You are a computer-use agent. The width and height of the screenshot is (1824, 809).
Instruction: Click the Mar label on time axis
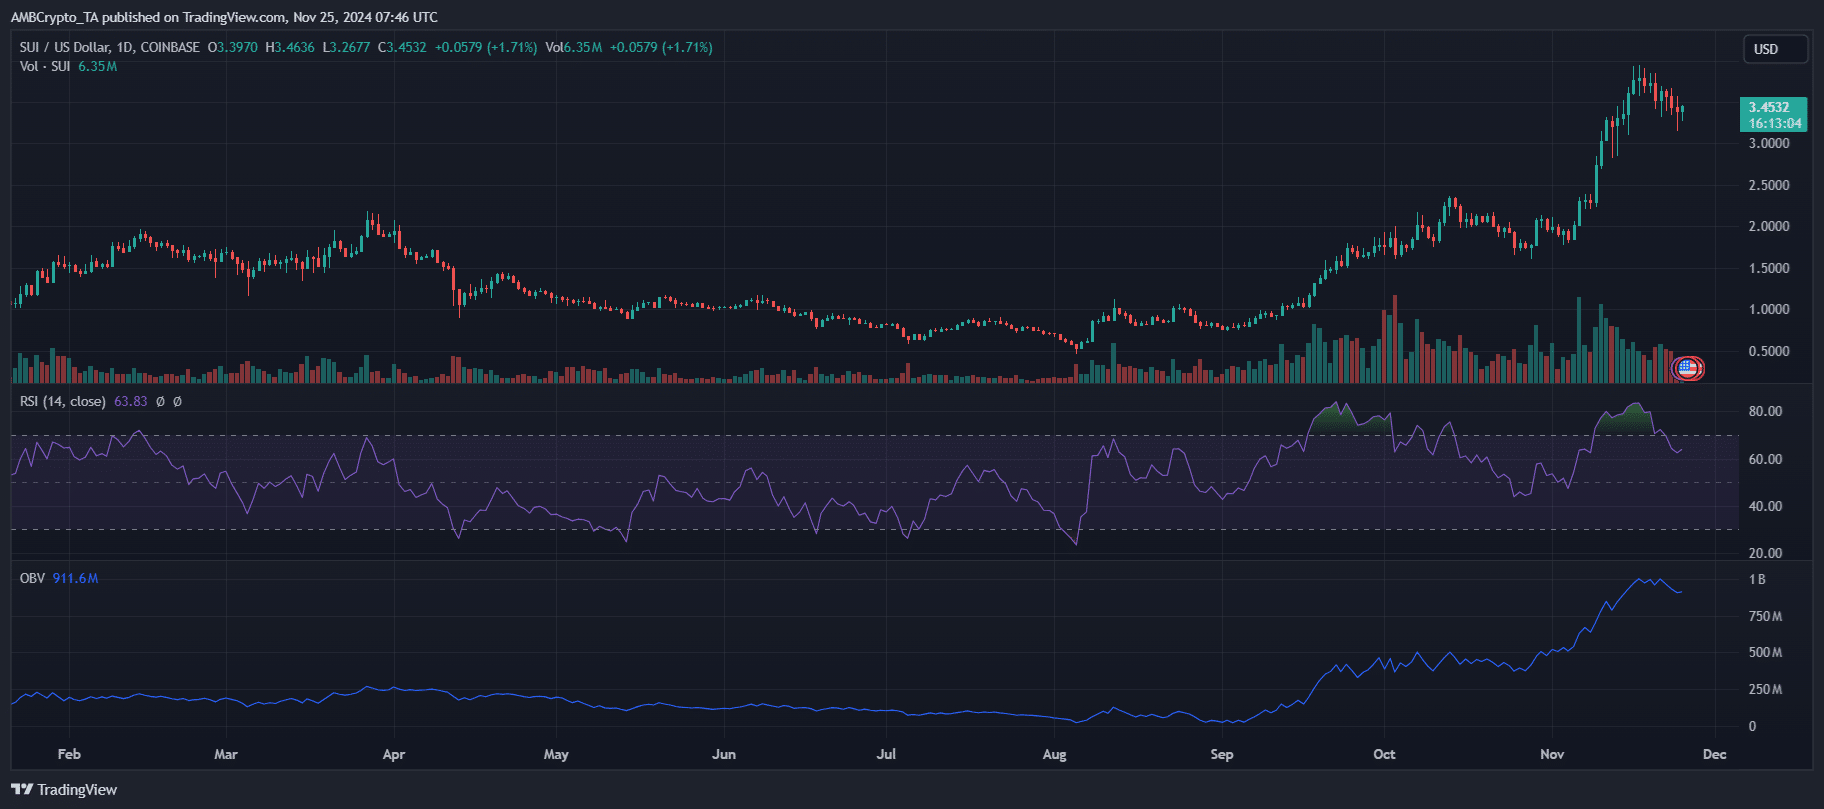[226, 754]
